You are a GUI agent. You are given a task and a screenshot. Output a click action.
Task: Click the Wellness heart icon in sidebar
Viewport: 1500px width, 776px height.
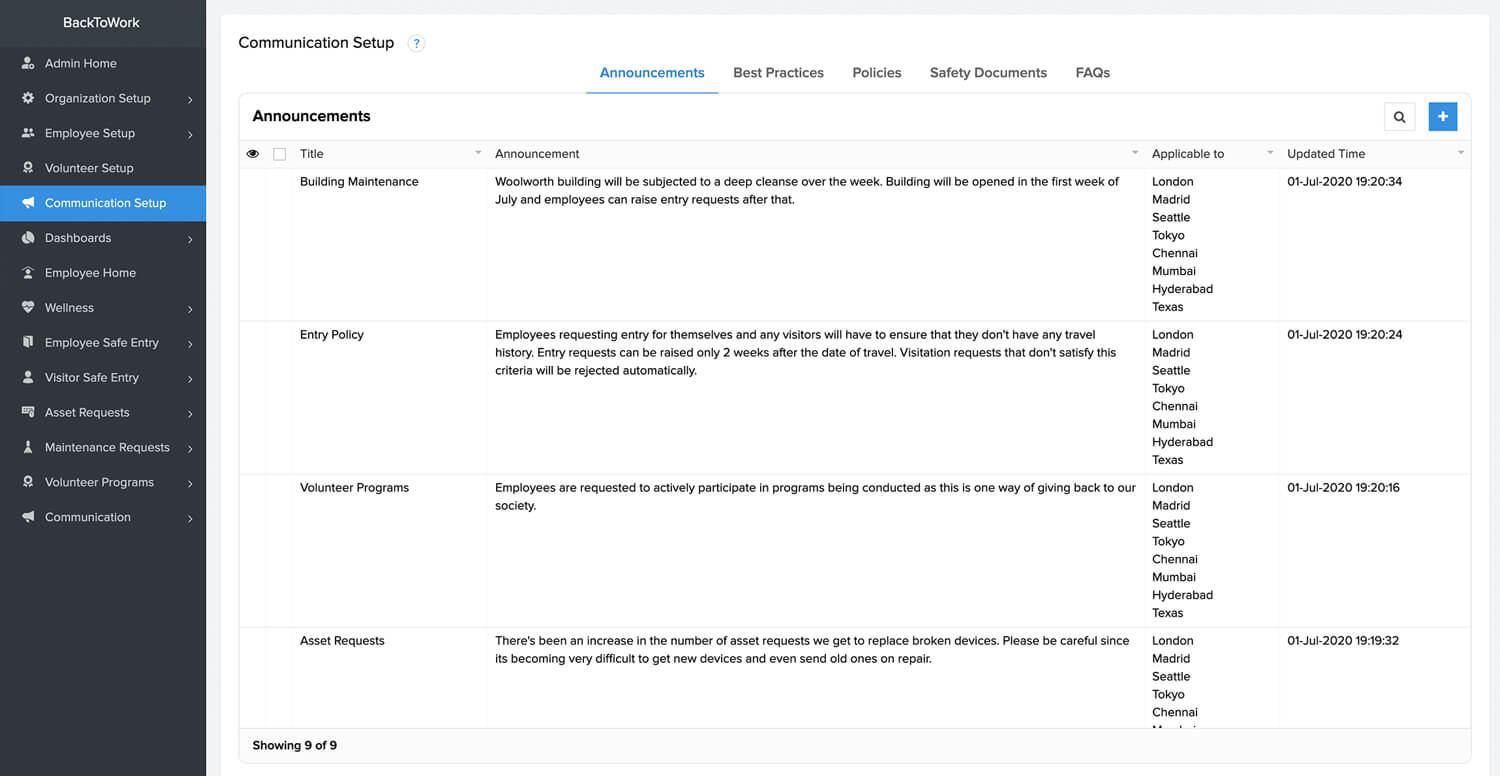[28, 308]
